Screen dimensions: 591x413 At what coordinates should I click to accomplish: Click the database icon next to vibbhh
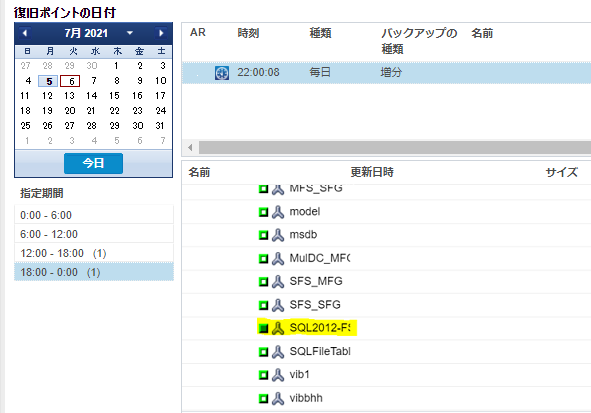[x=278, y=399]
